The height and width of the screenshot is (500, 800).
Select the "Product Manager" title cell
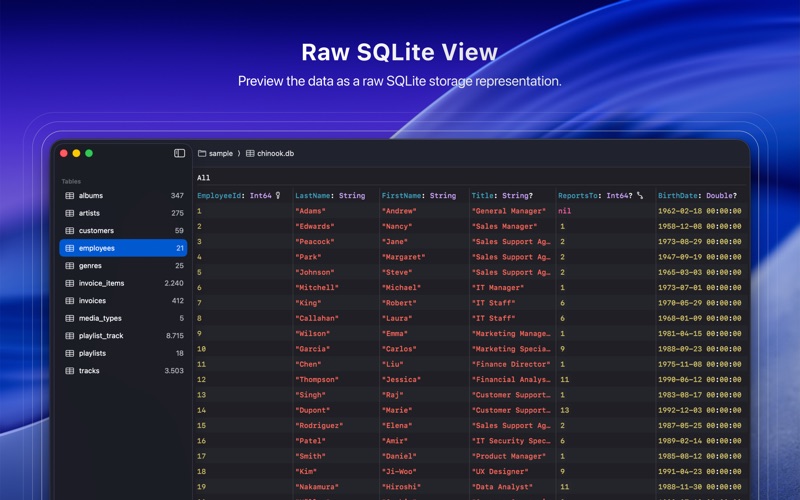509,456
